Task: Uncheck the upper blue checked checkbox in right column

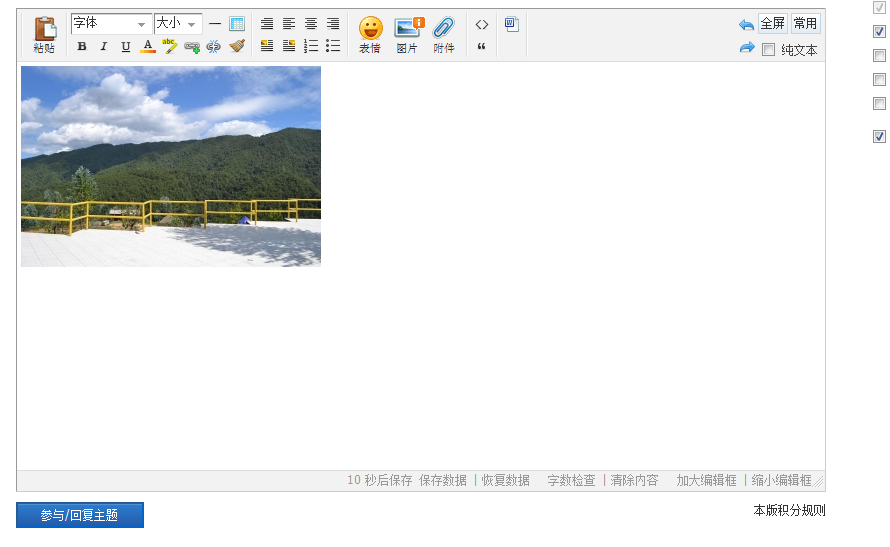Action: click(879, 31)
